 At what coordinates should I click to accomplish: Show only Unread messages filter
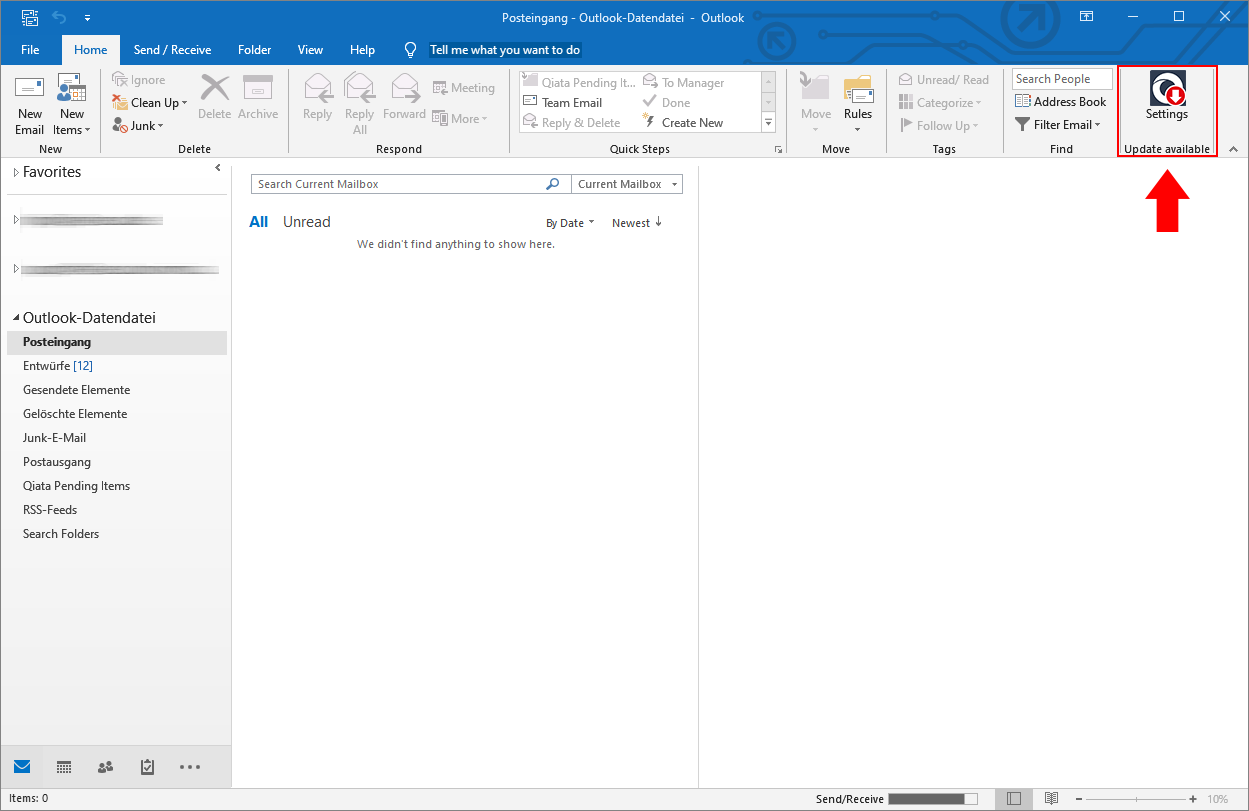click(306, 222)
